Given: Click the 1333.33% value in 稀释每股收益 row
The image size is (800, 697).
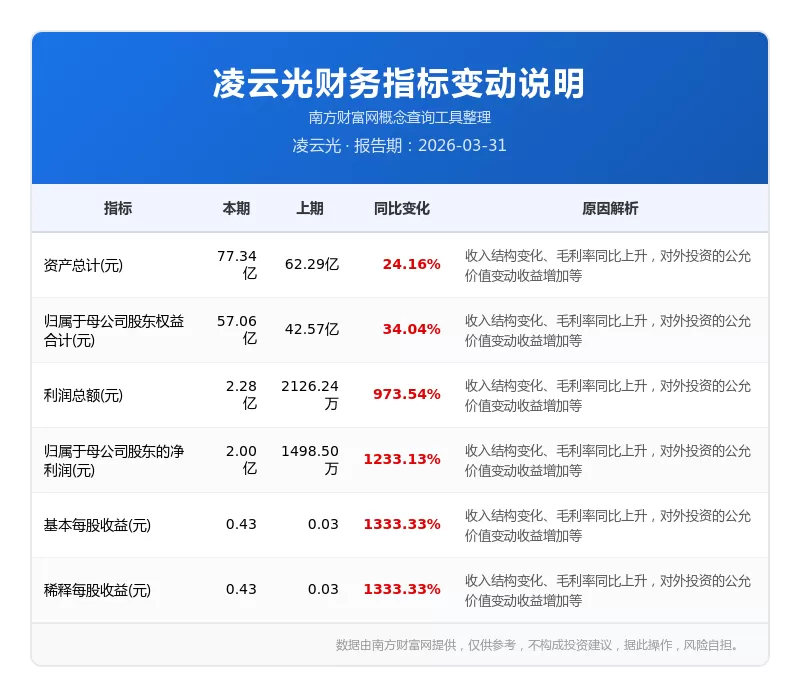Looking at the screenshot, I should pyautogui.click(x=402, y=589).
